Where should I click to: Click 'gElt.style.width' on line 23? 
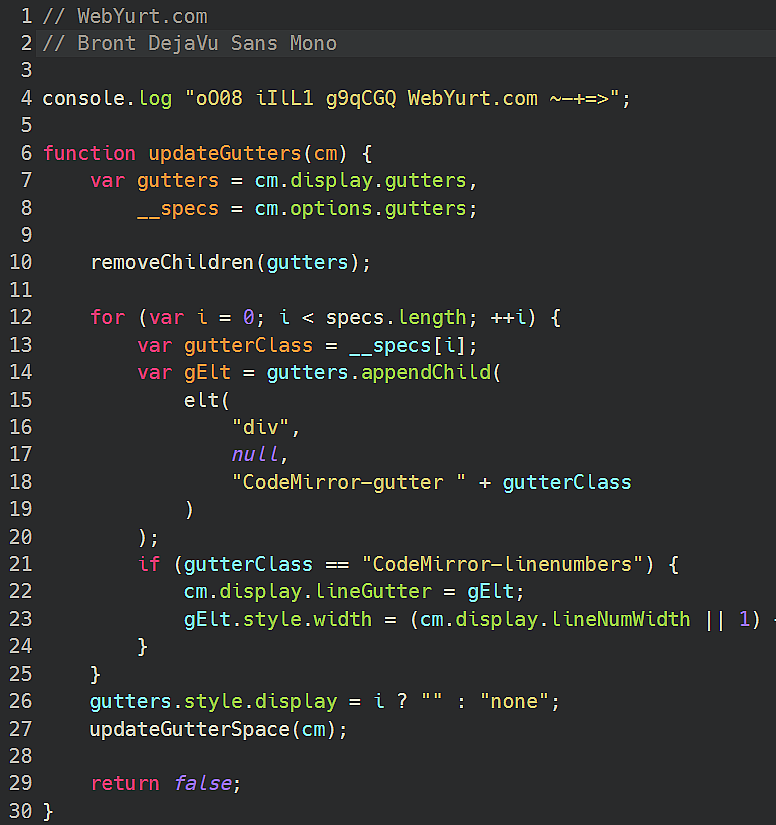click(x=278, y=620)
